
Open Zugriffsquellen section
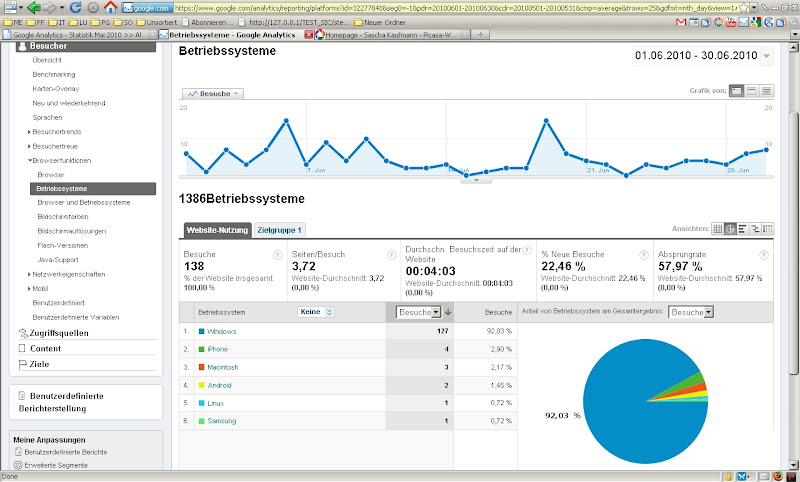(x=59, y=333)
